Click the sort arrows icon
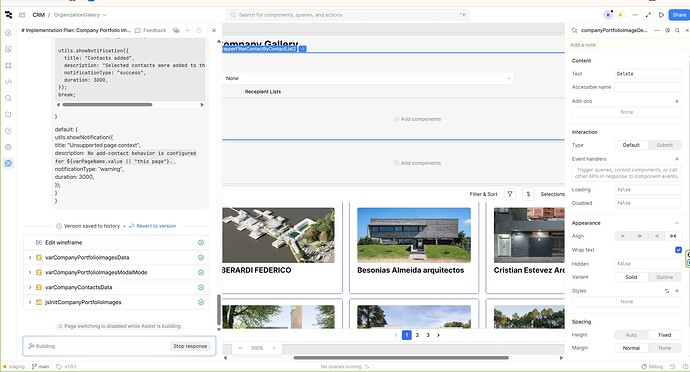690x372 pixels. click(528, 194)
